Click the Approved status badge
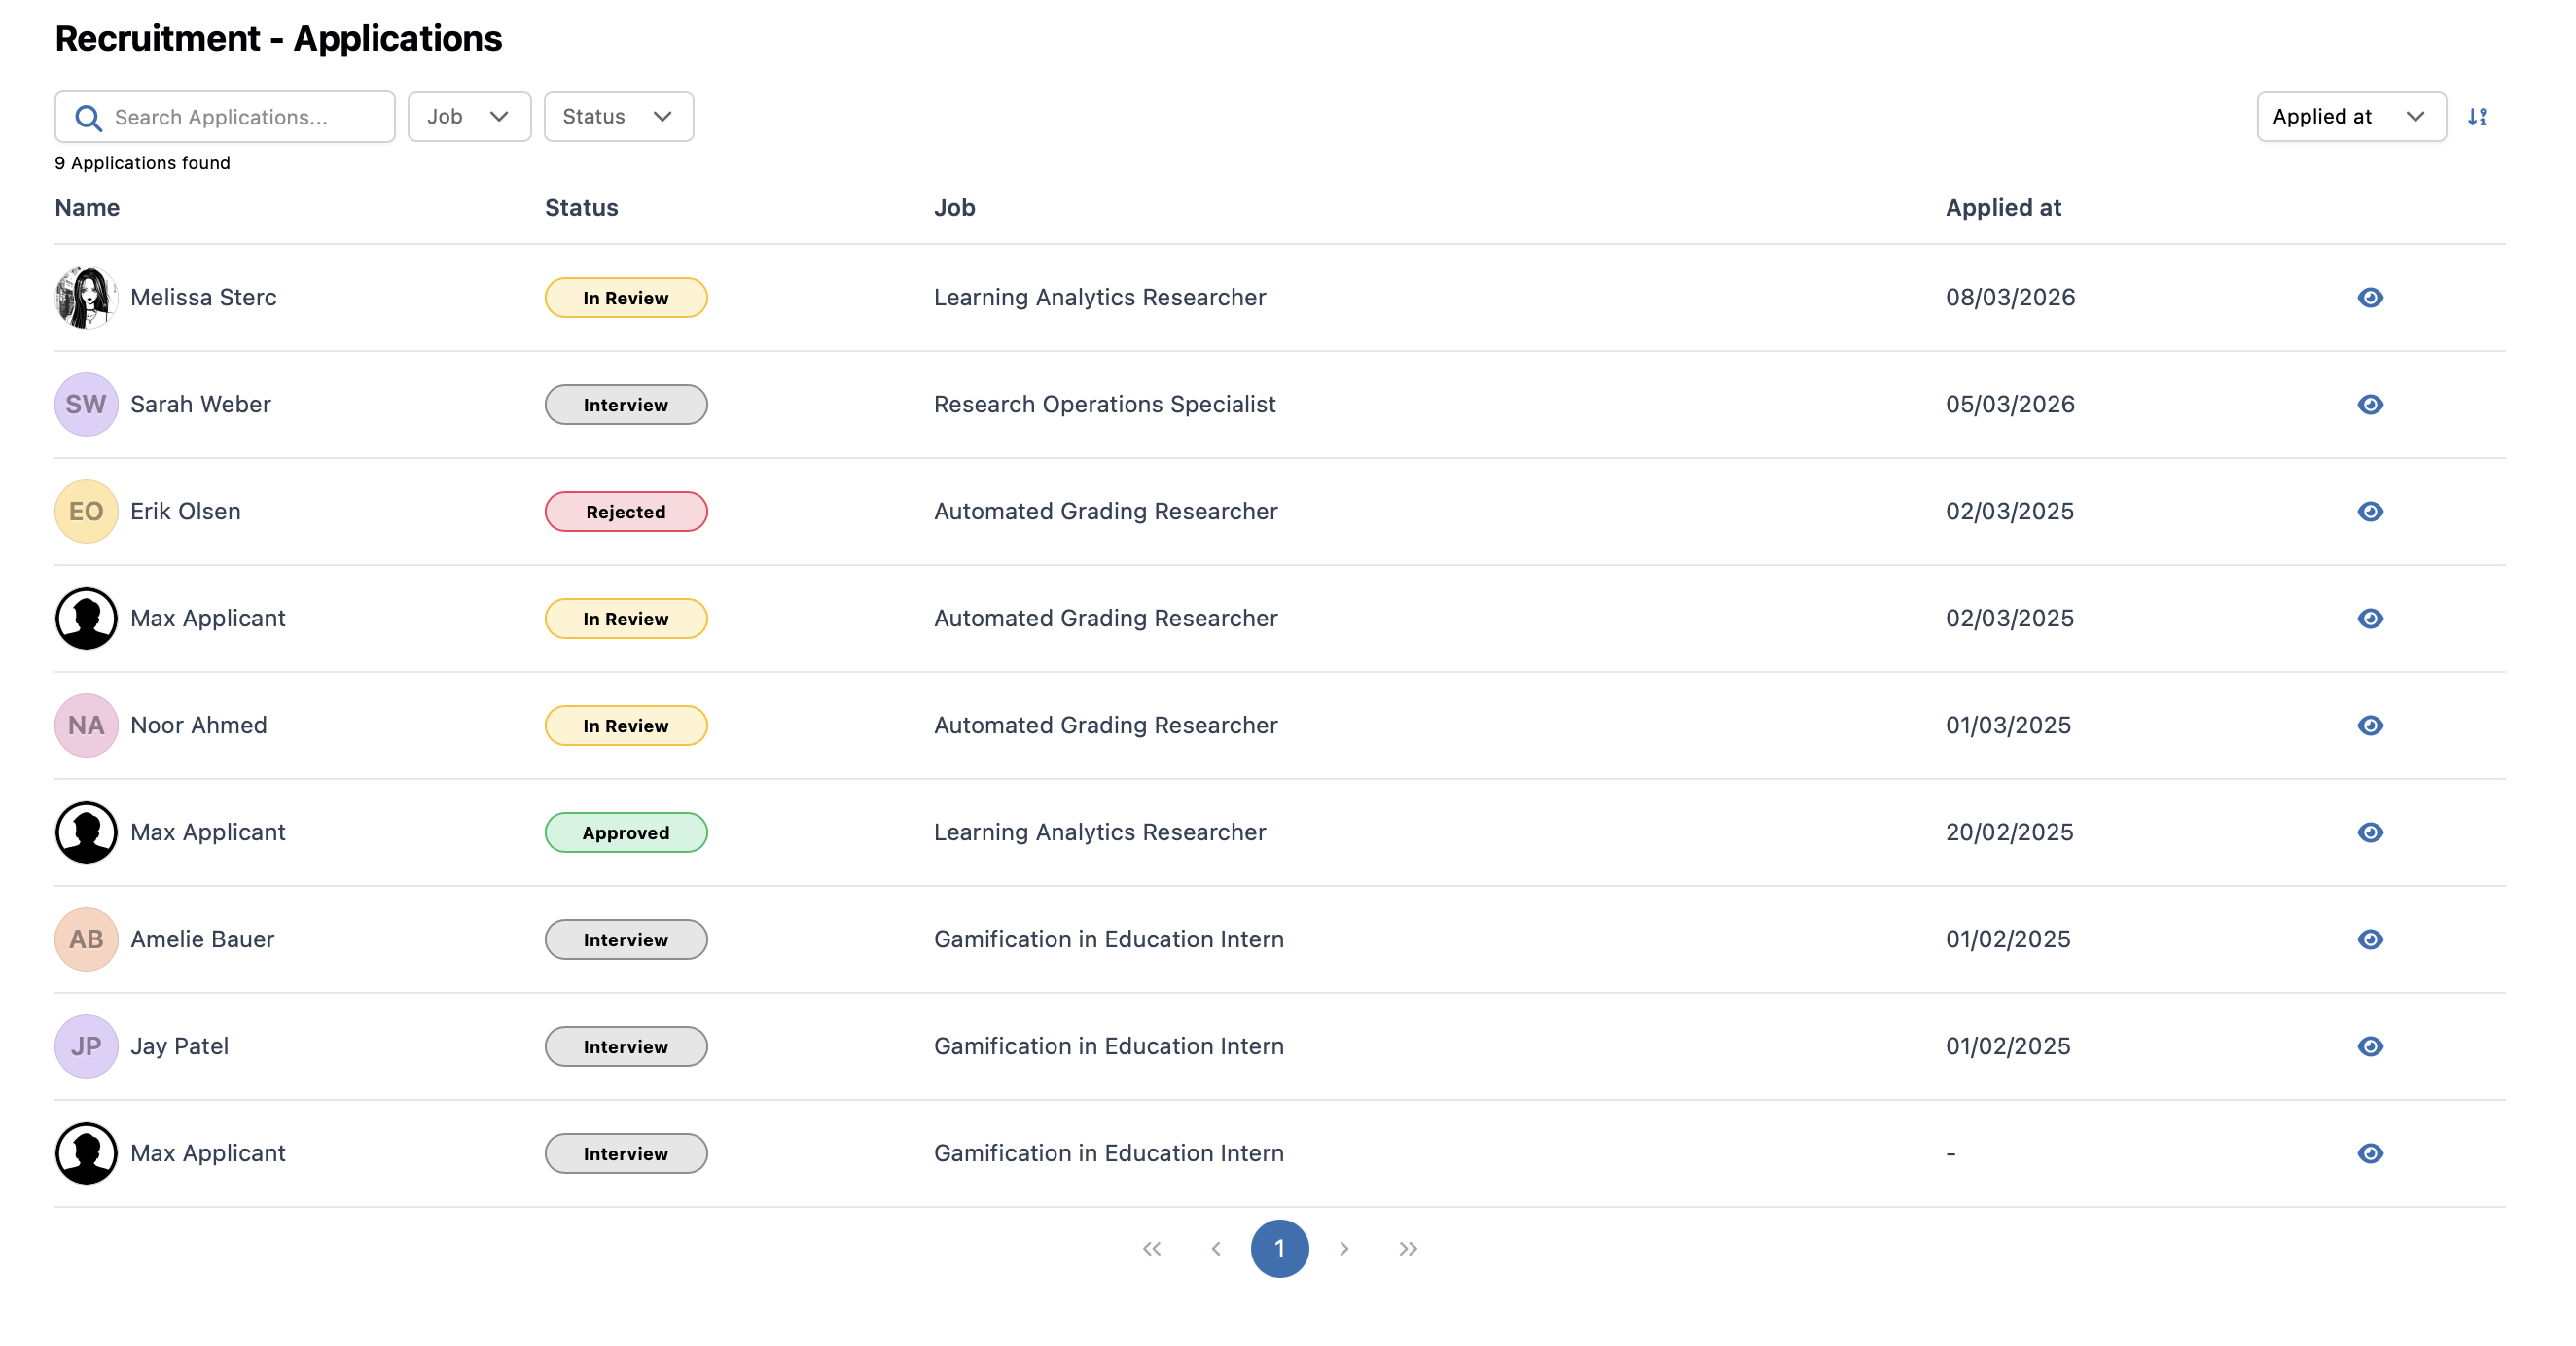This screenshot has height=1346, width=2576. pyautogui.click(x=626, y=832)
